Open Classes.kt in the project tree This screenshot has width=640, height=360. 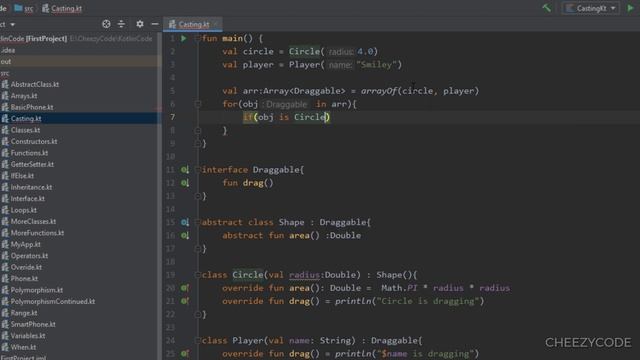click(25, 130)
